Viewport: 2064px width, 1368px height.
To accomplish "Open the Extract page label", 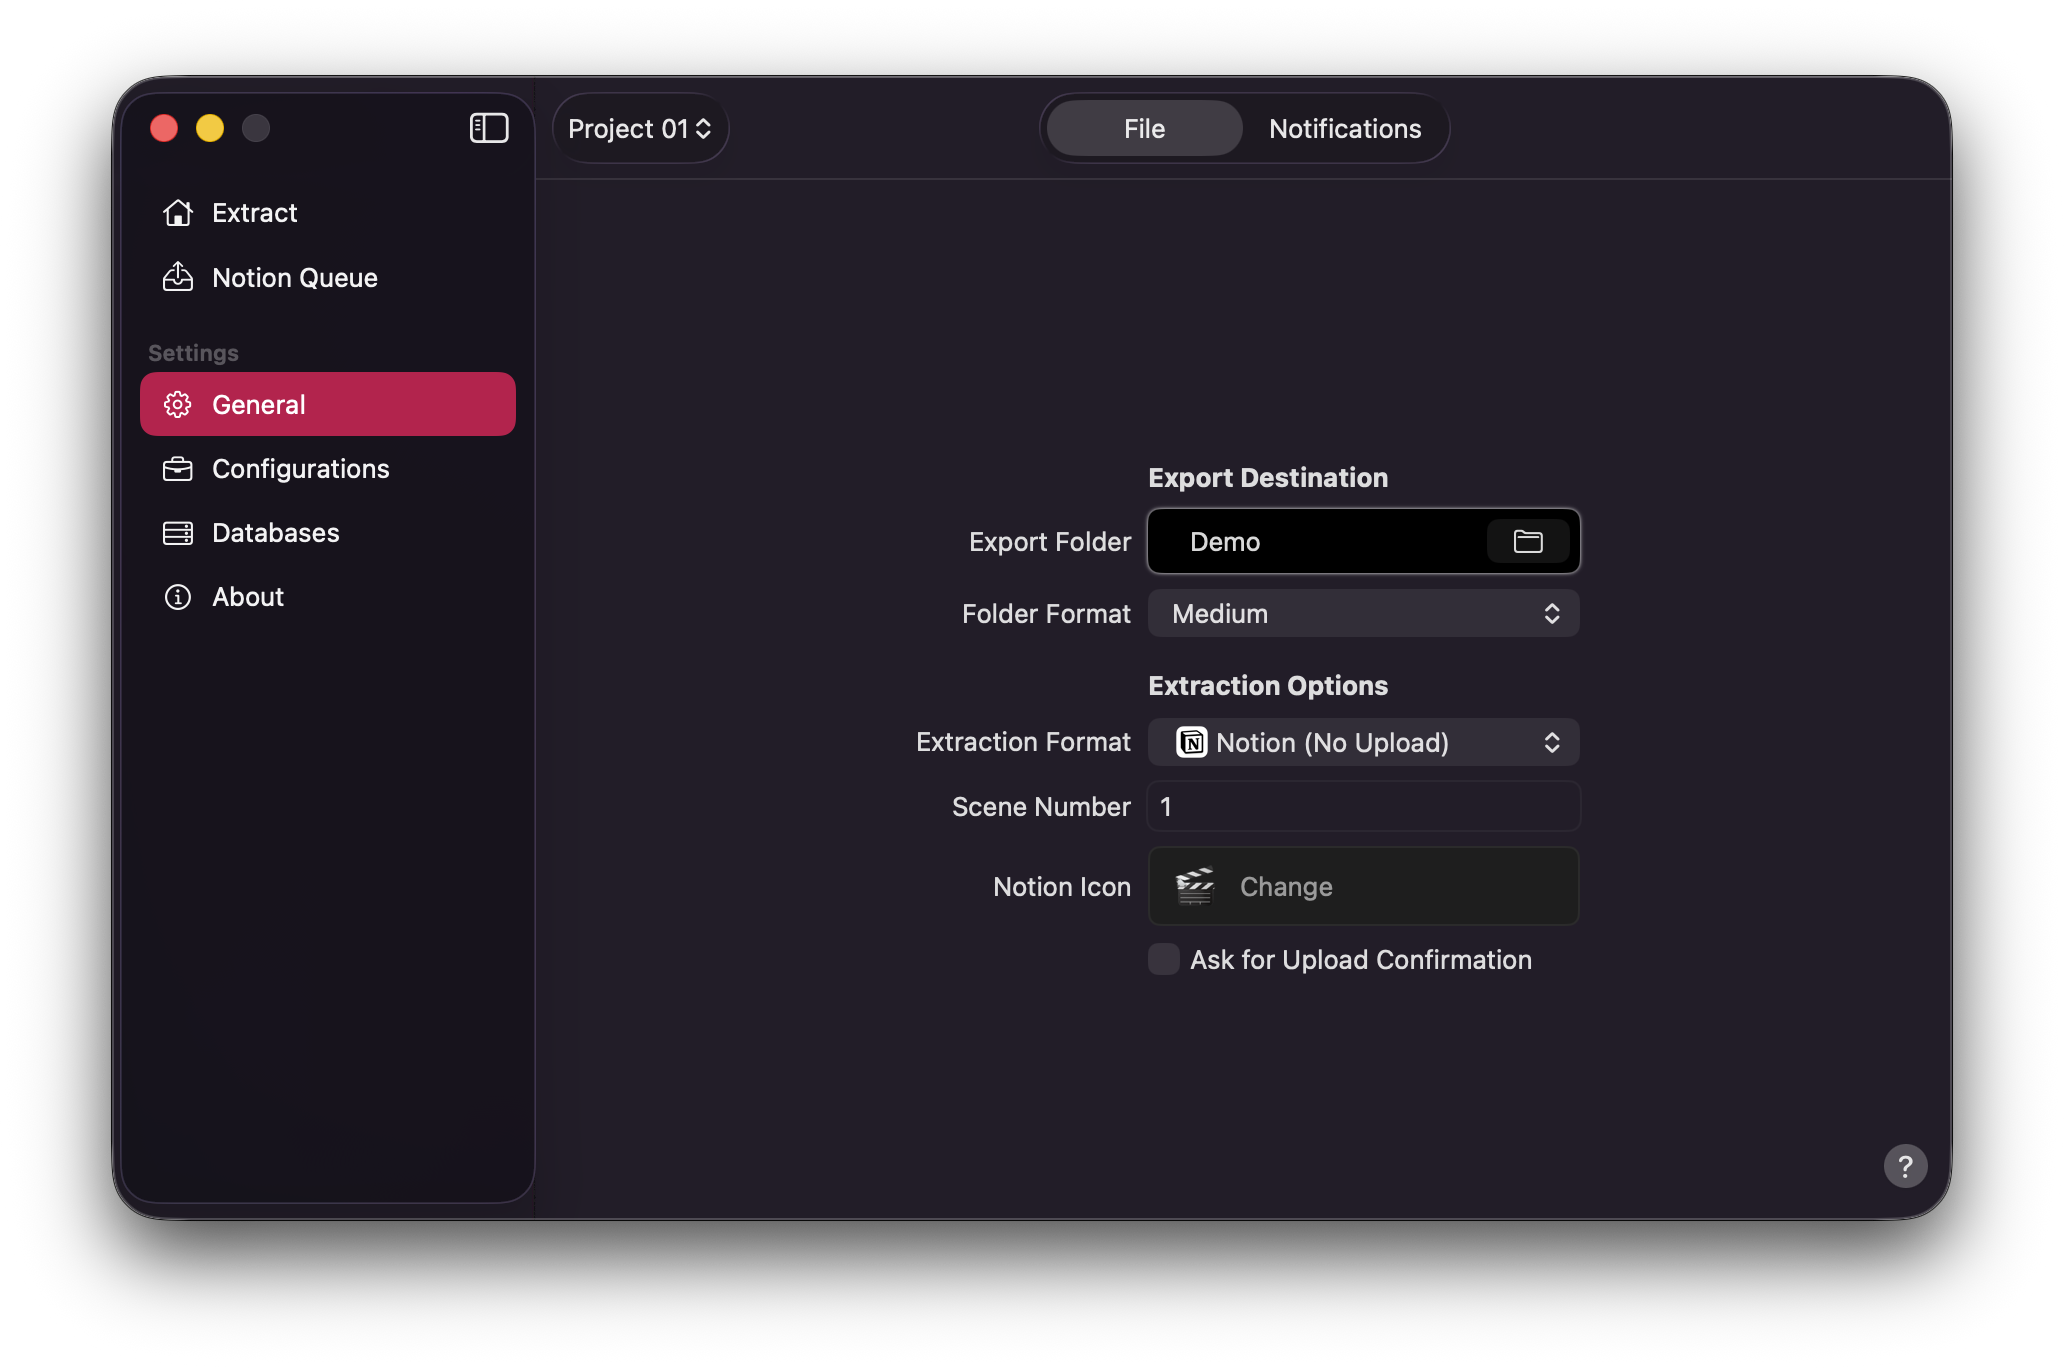I will pos(254,213).
